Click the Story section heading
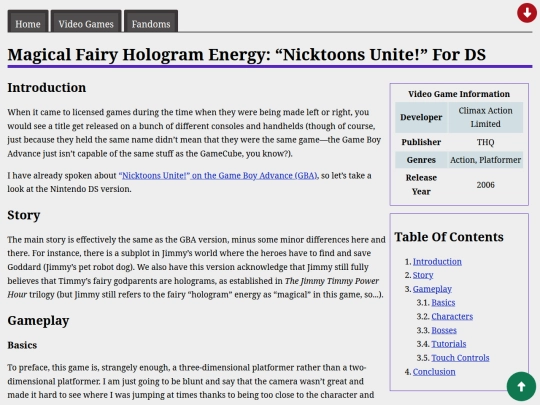The width and height of the screenshot is (540, 405). point(24,215)
